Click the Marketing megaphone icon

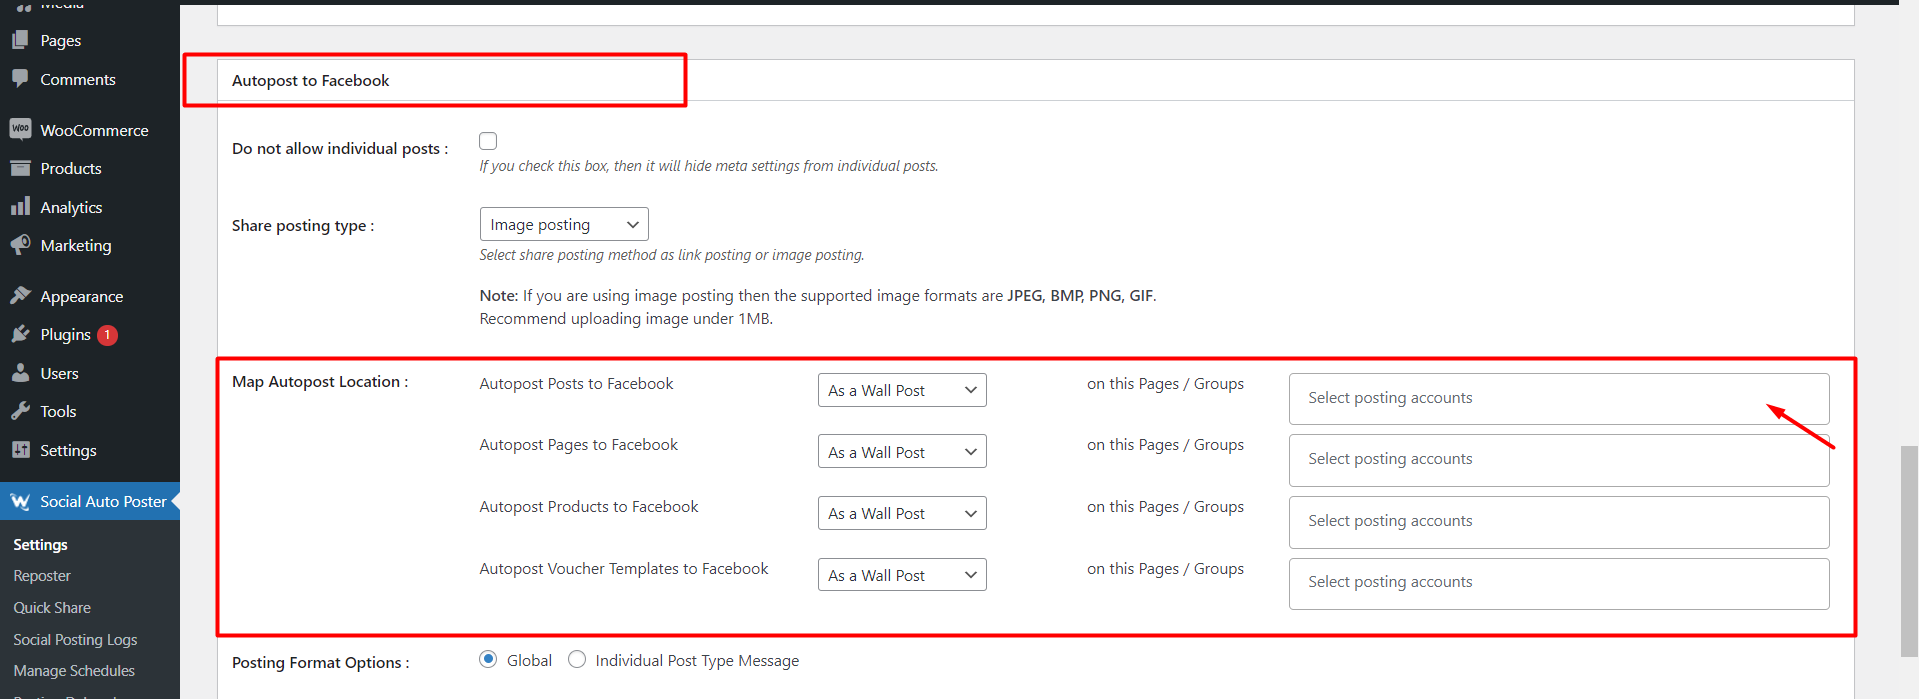coord(20,245)
